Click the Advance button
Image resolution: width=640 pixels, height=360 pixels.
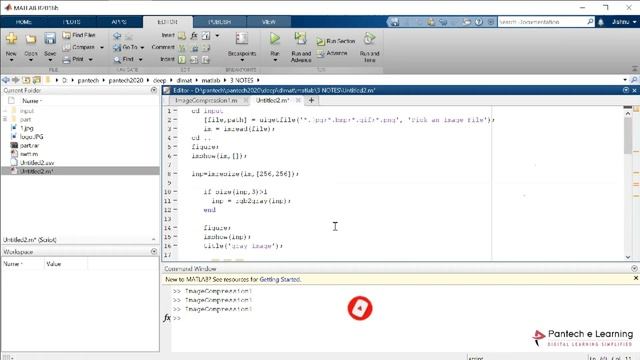332,53
